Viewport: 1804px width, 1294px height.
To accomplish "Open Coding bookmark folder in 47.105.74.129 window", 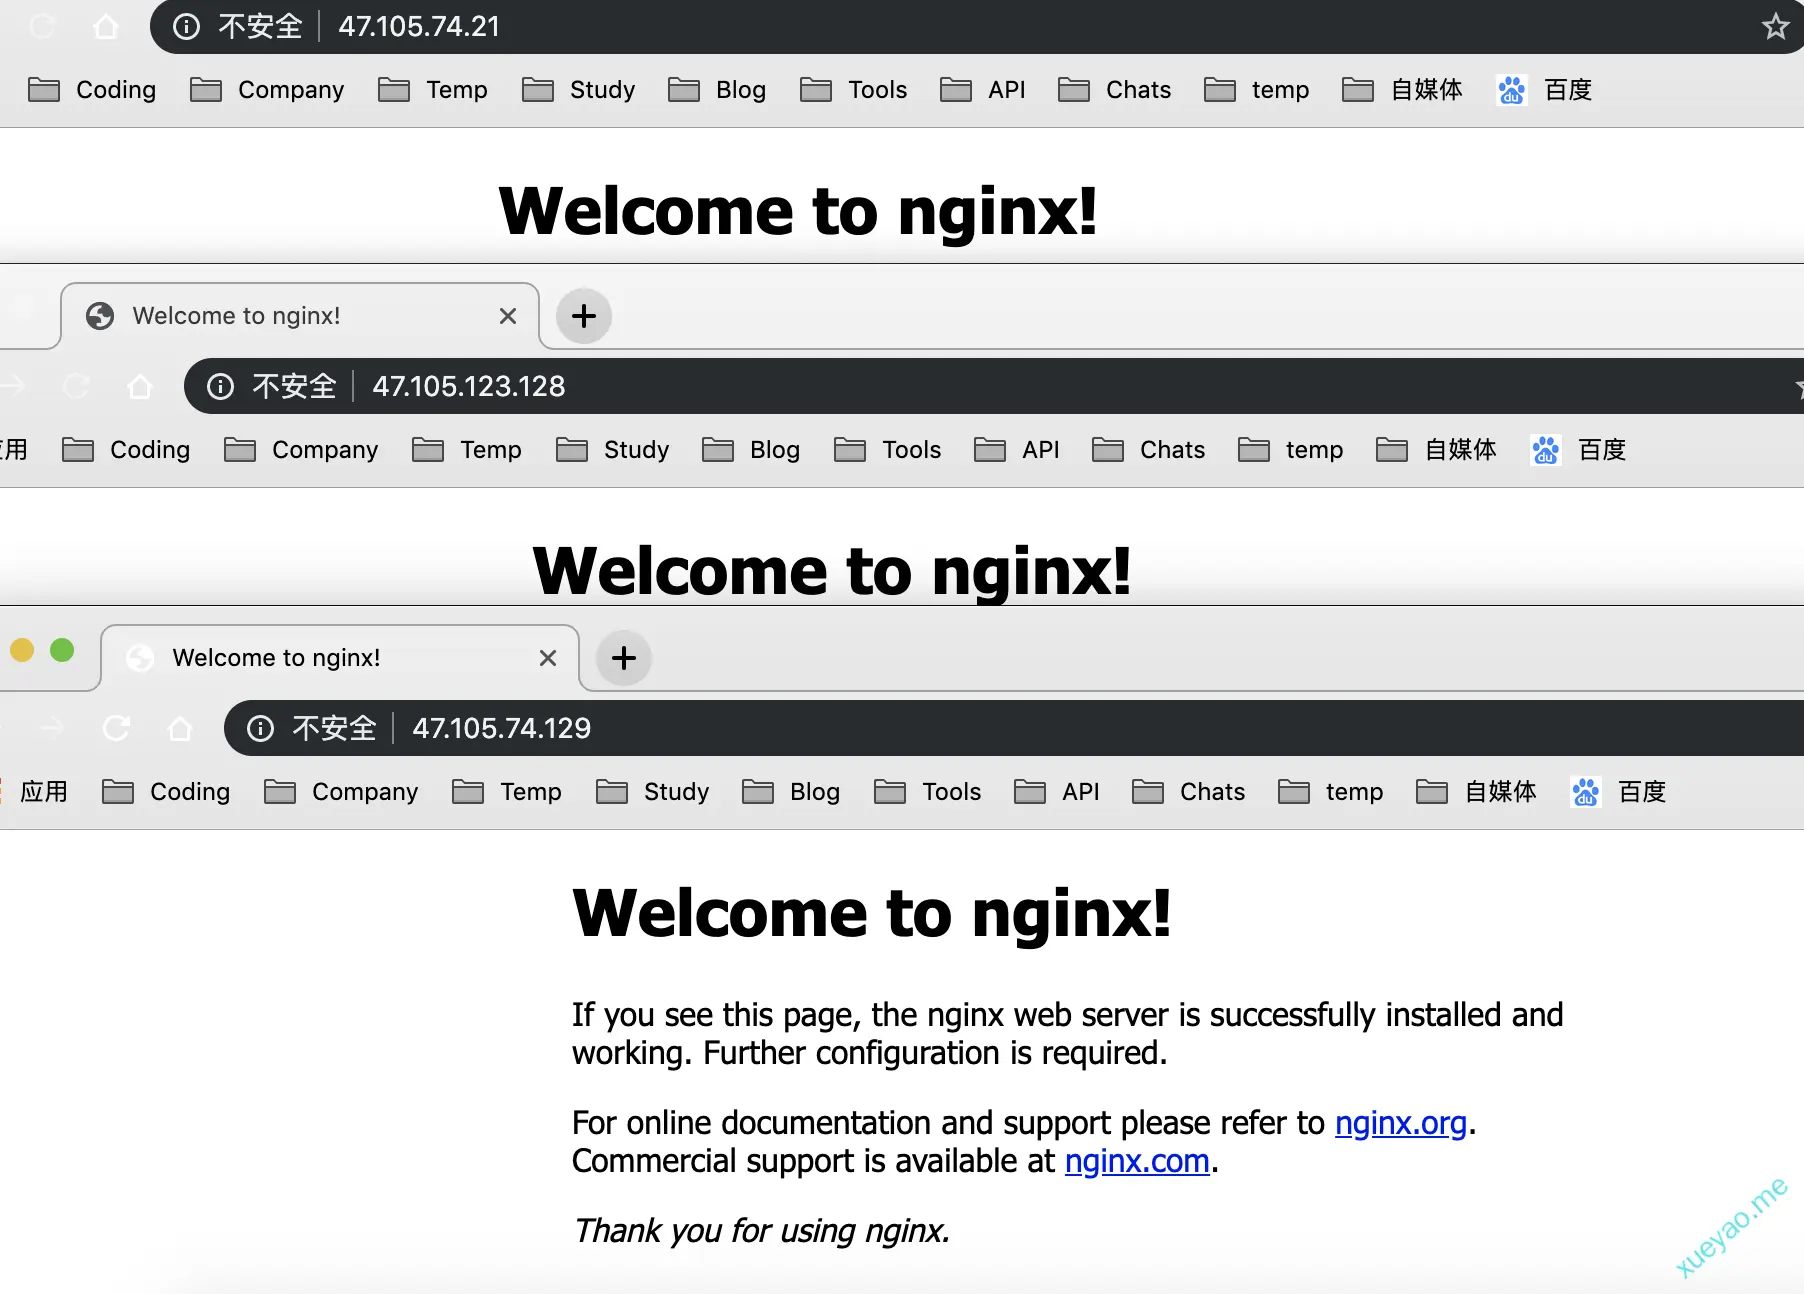I will tap(166, 792).
